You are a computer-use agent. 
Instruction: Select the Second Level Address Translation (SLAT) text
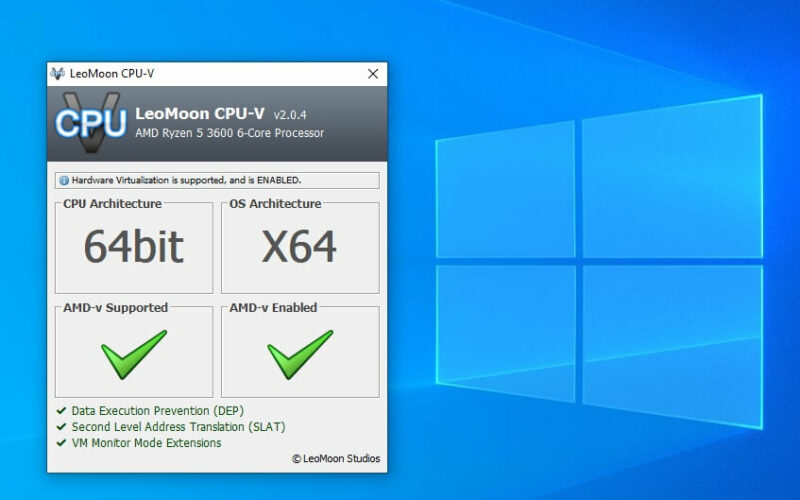click(x=178, y=427)
